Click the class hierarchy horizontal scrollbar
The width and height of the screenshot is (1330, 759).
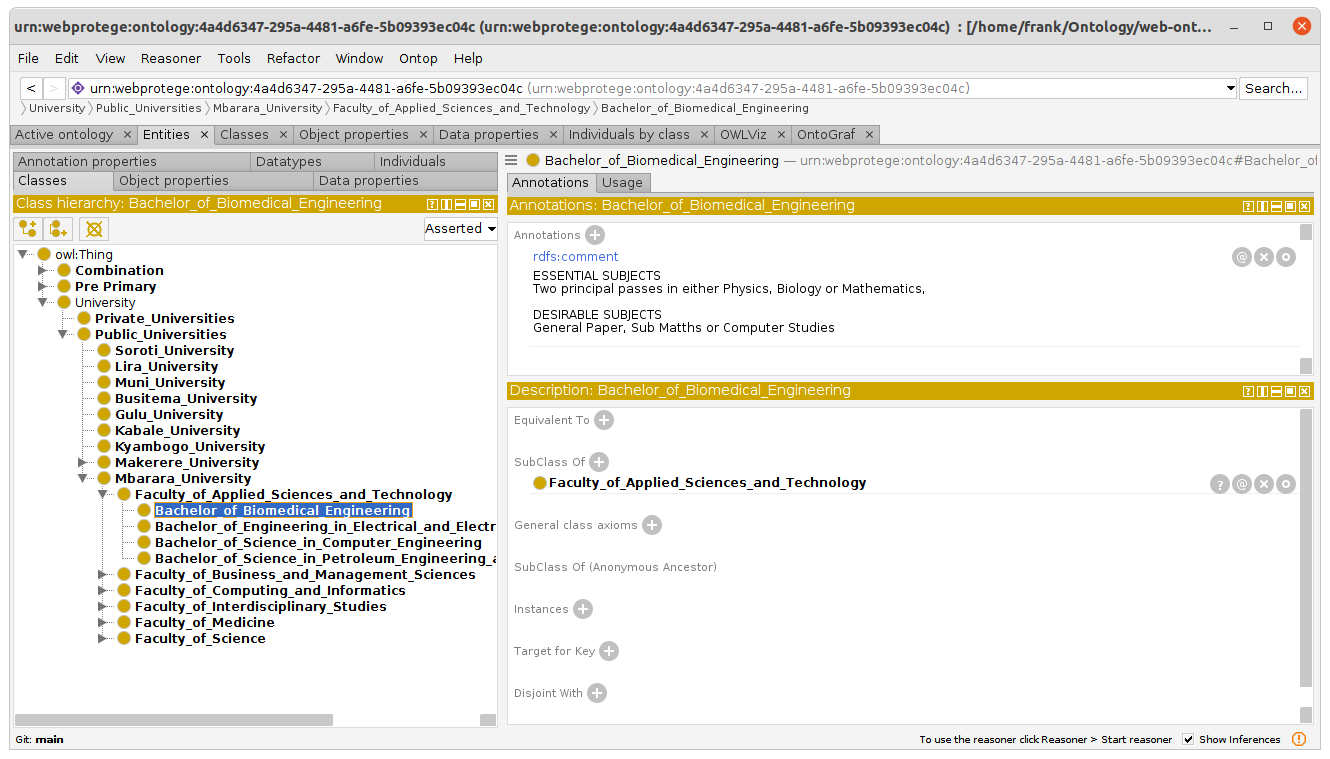pyautogui.click(x=174, y=720)
